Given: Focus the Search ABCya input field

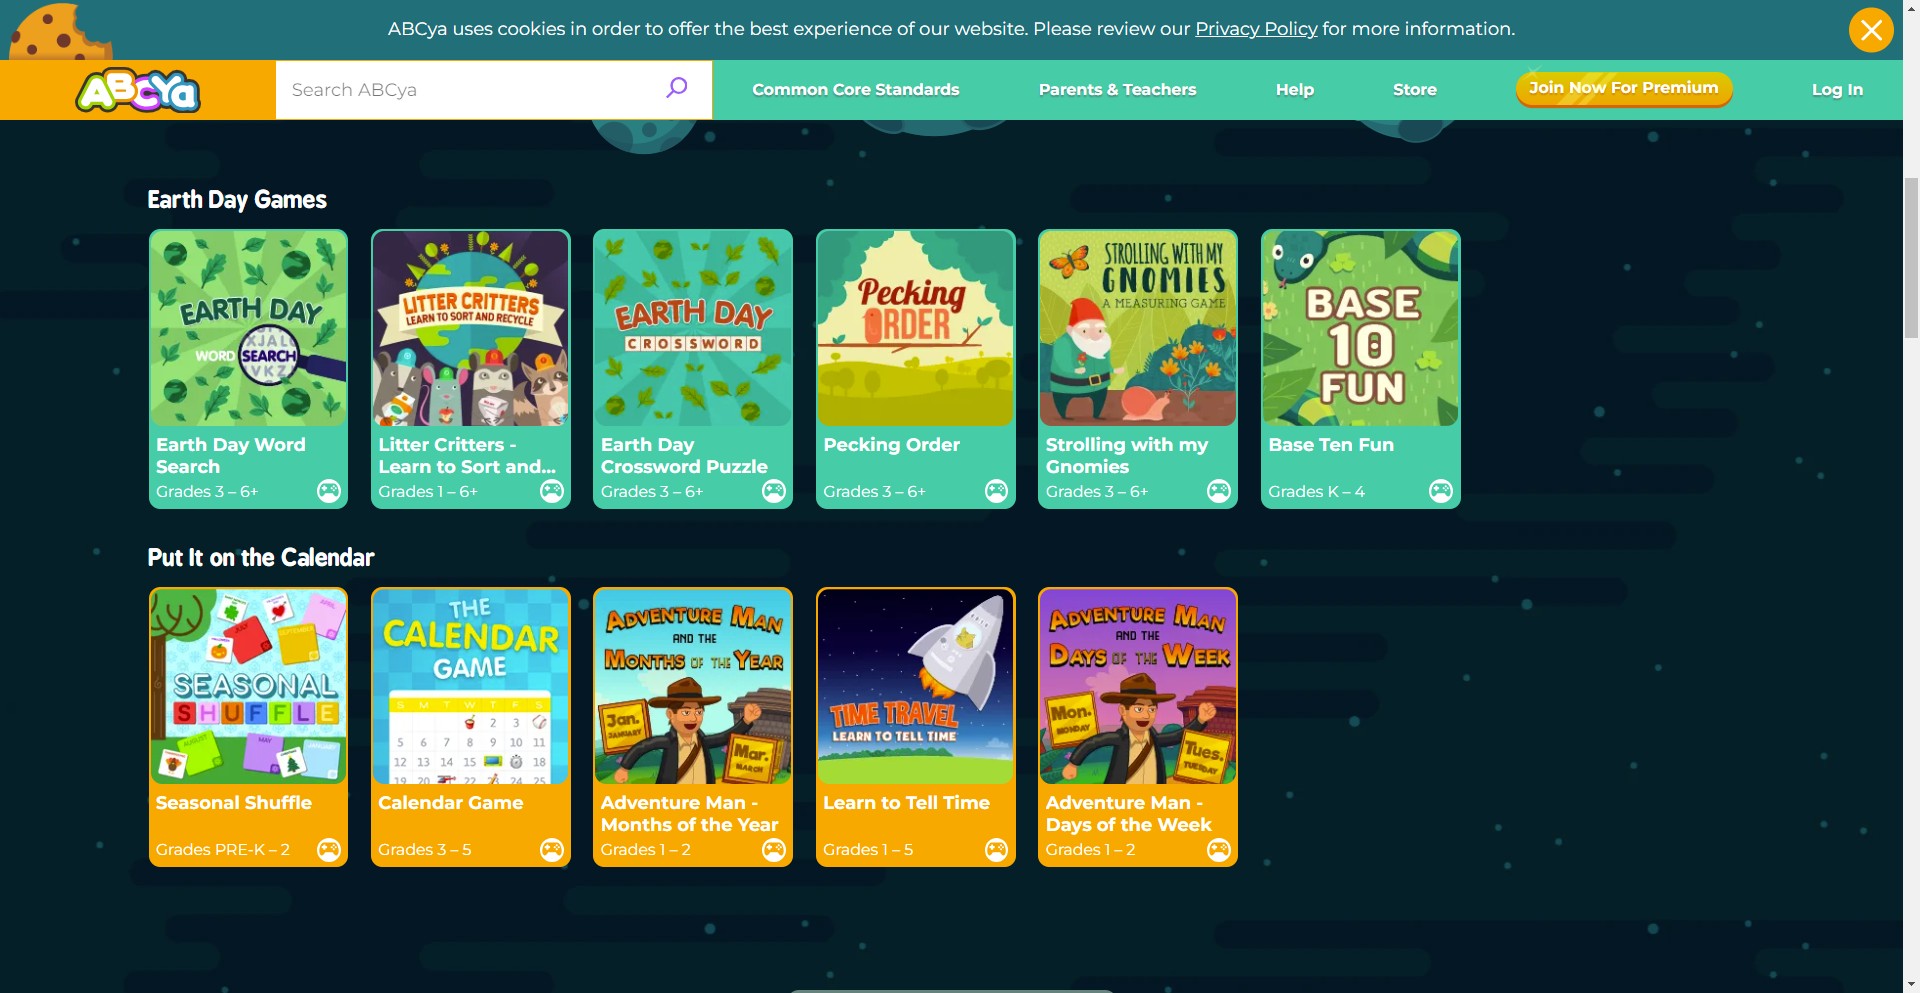Looking at the screenshot, I should click(470, 90).
